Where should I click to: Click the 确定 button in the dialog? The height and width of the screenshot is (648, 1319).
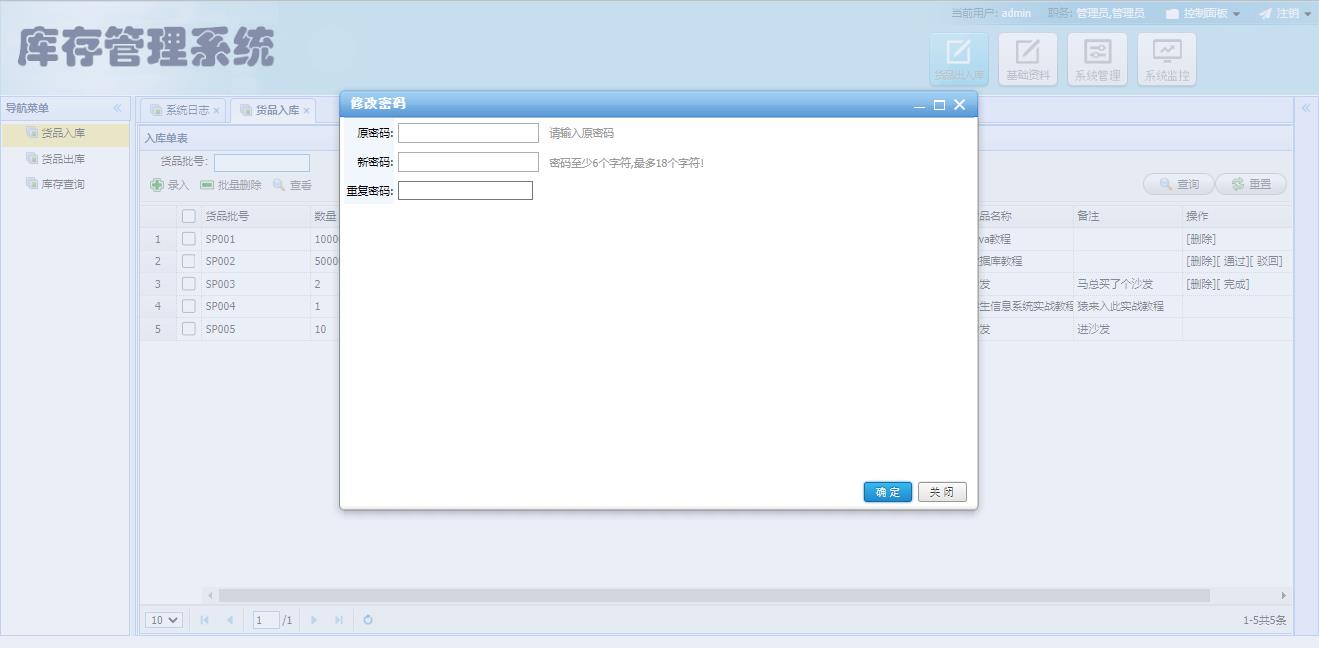(x=888, y=492)
